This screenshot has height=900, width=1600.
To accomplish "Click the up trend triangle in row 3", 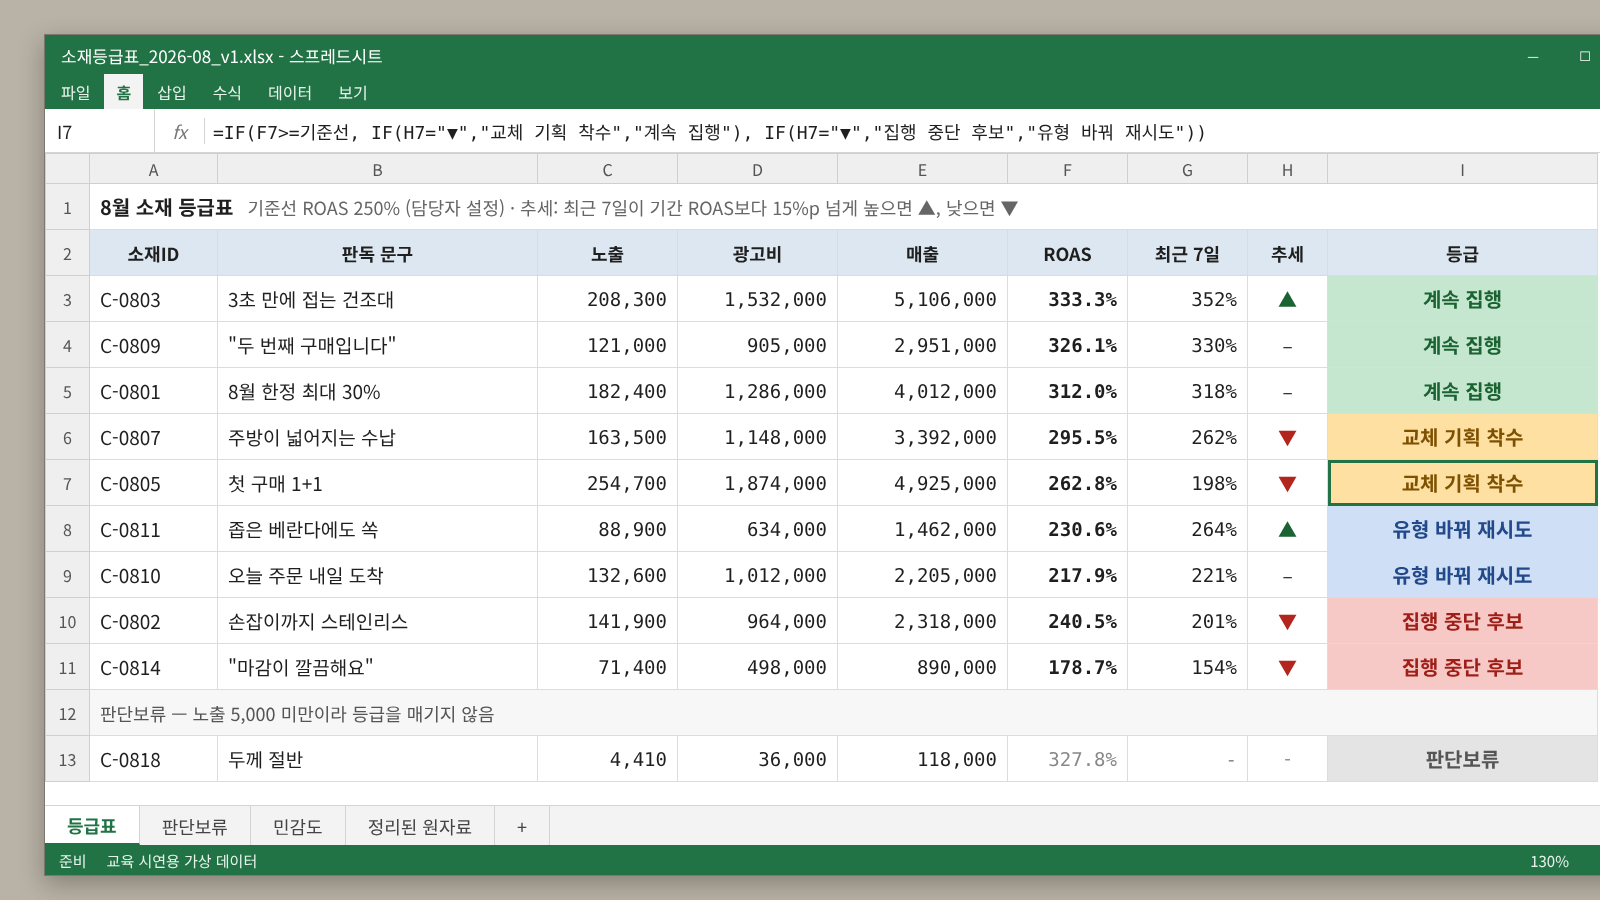I will coord(1287,299).
